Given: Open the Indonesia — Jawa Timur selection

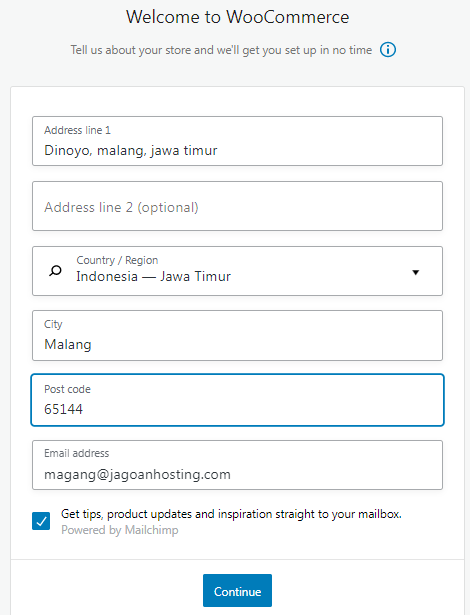Looking at the screenshot, I should tap(153, 277).
